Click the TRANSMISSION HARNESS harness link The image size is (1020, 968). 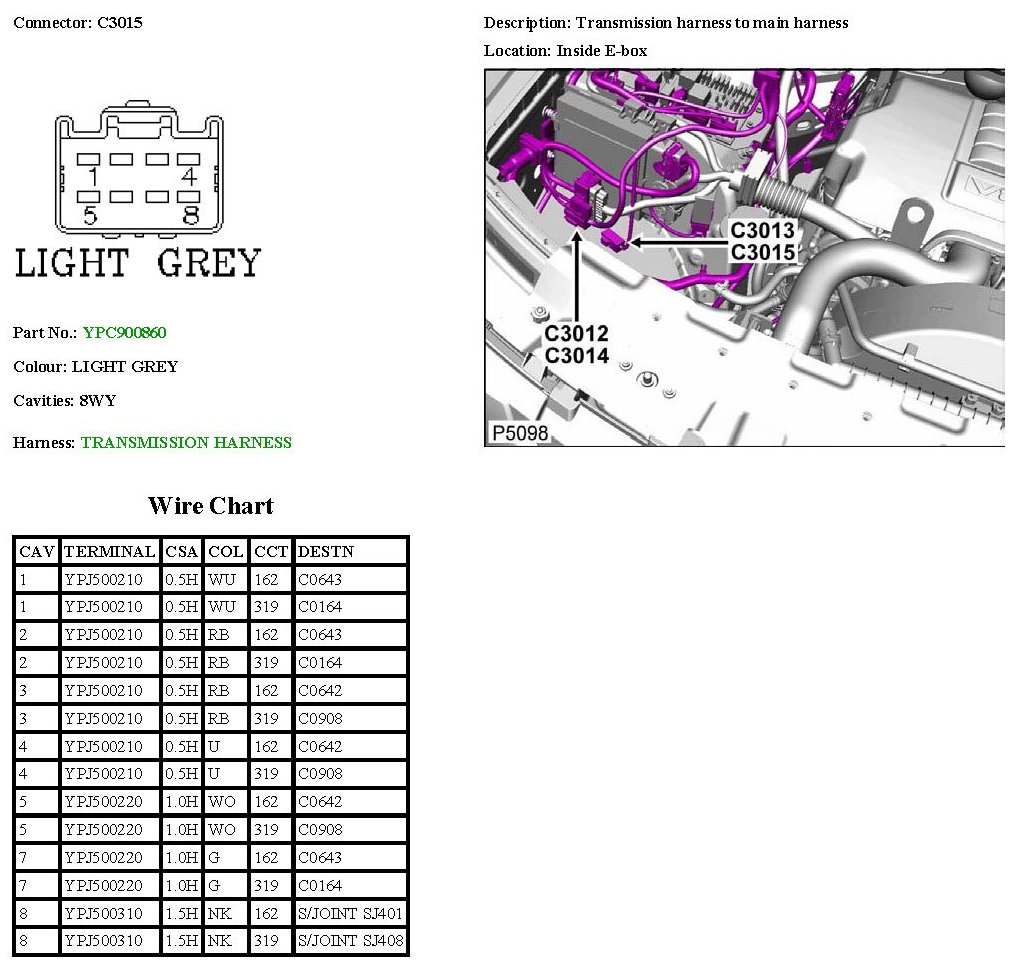186,443
